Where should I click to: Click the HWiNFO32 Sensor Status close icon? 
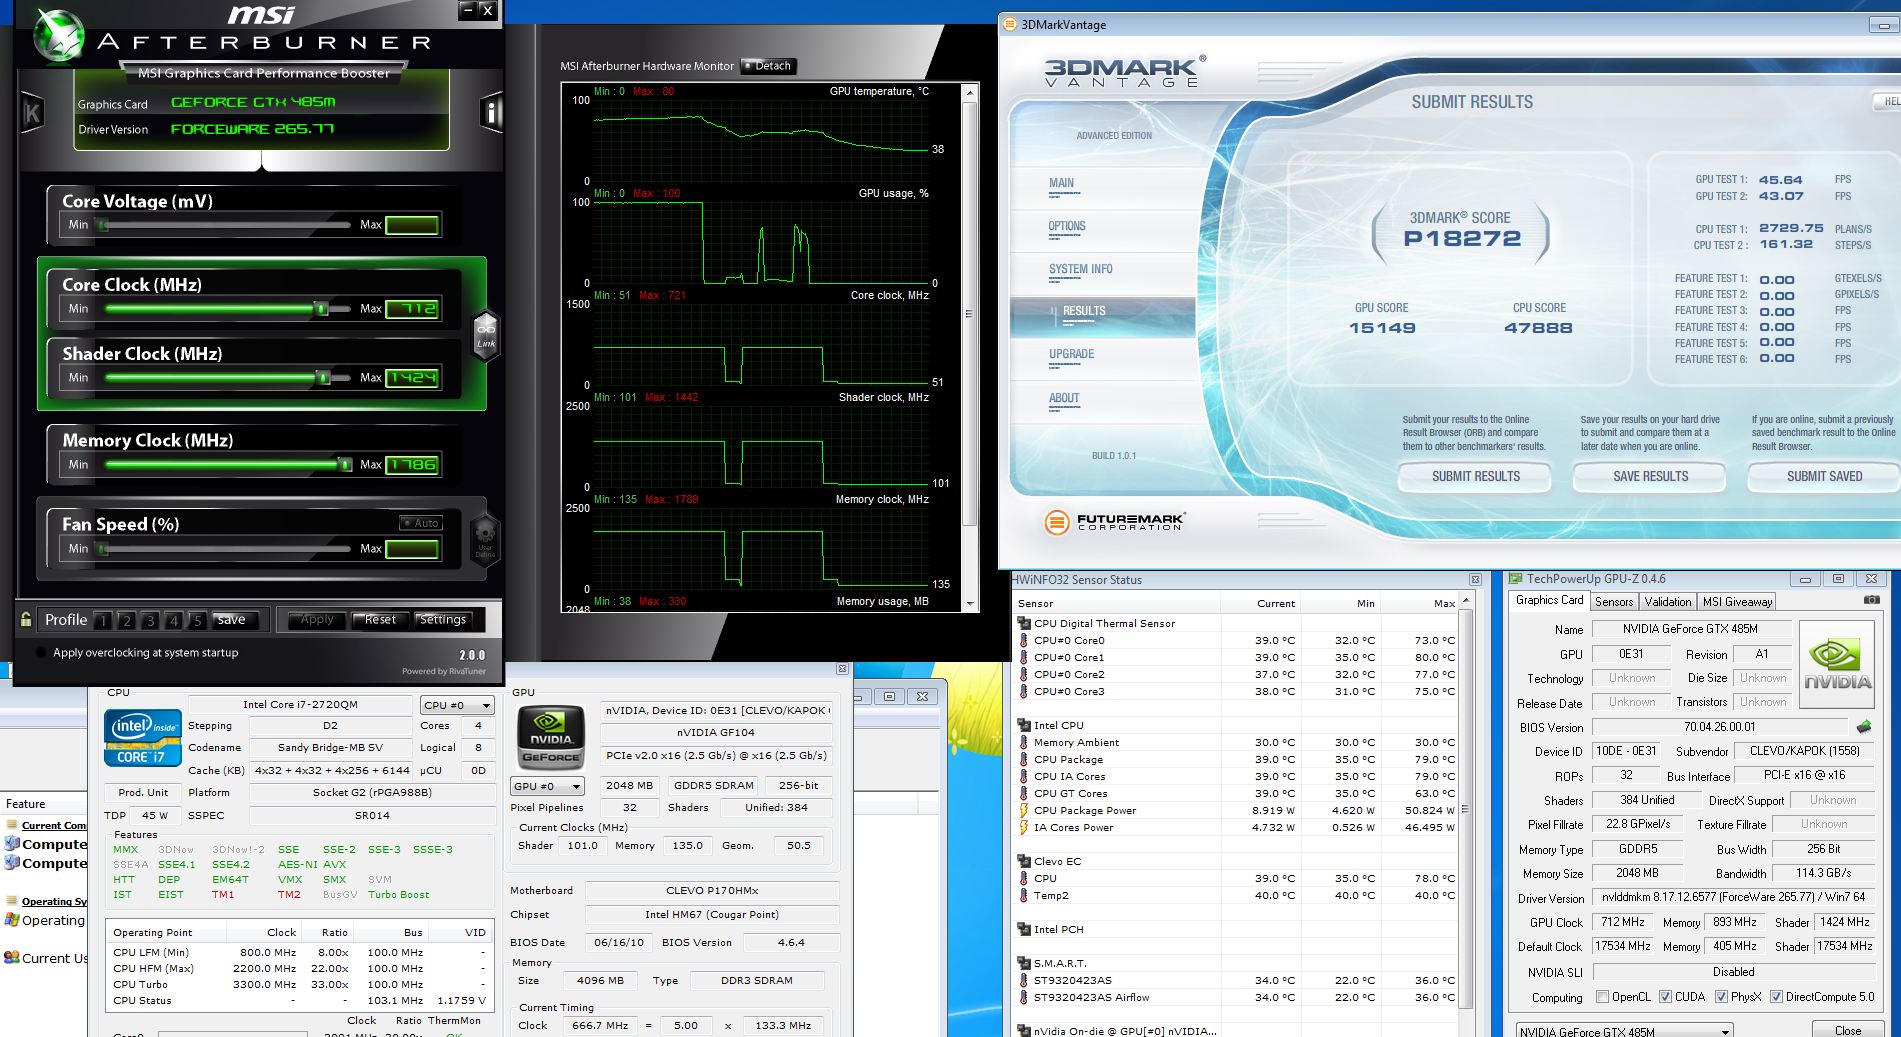point(1475,580)
